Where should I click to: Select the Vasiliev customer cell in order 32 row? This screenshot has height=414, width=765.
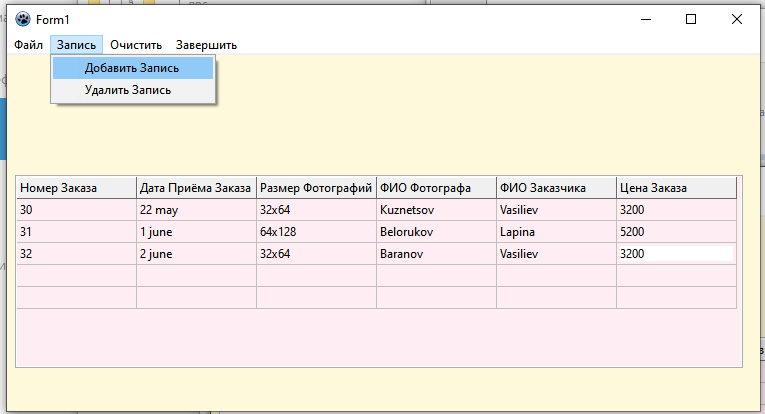557,254
